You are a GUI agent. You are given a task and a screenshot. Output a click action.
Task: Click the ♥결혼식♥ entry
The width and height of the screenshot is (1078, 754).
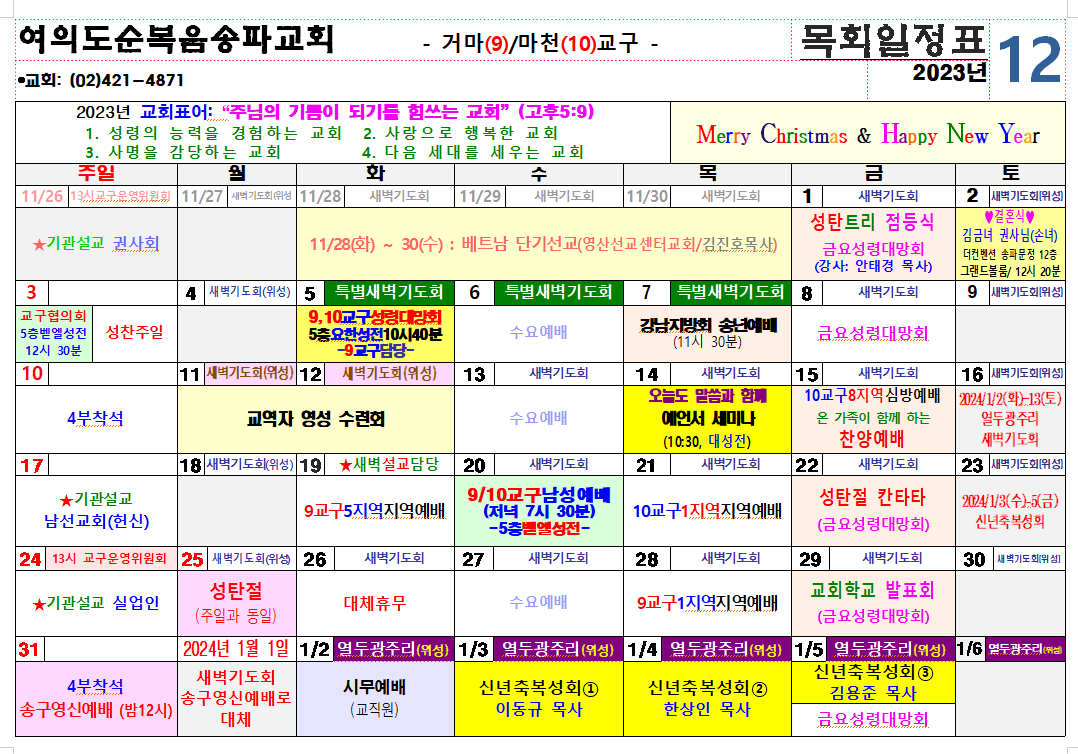coord(1009,217)
